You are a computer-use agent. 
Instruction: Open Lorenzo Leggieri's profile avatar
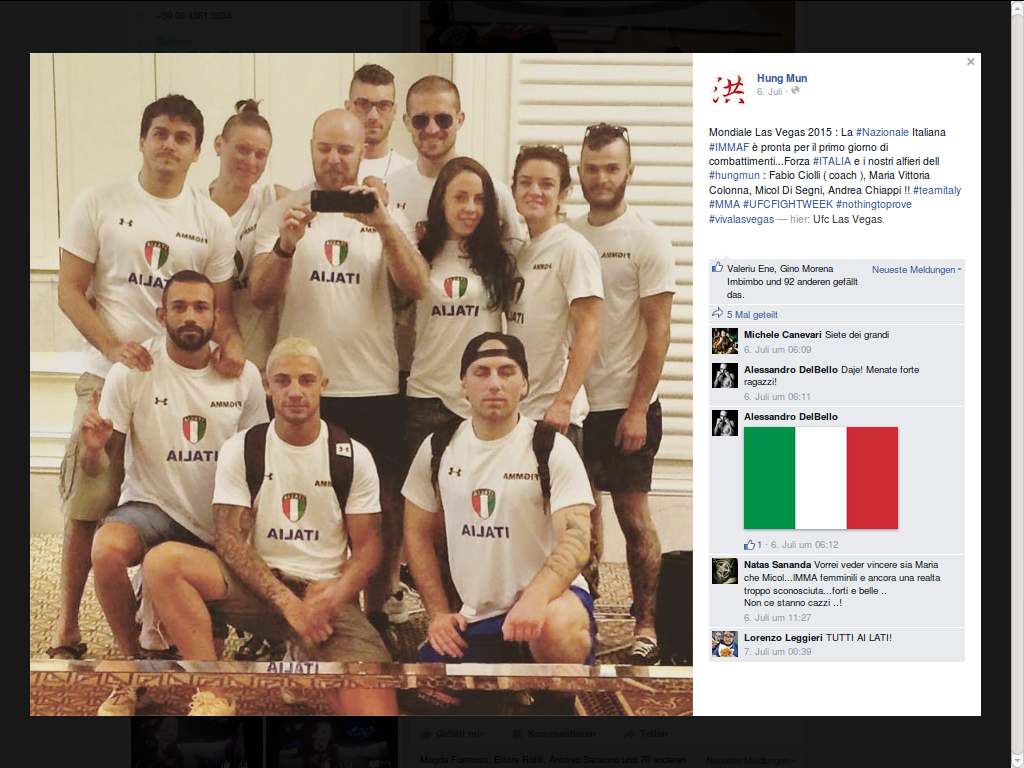(724, 644)
